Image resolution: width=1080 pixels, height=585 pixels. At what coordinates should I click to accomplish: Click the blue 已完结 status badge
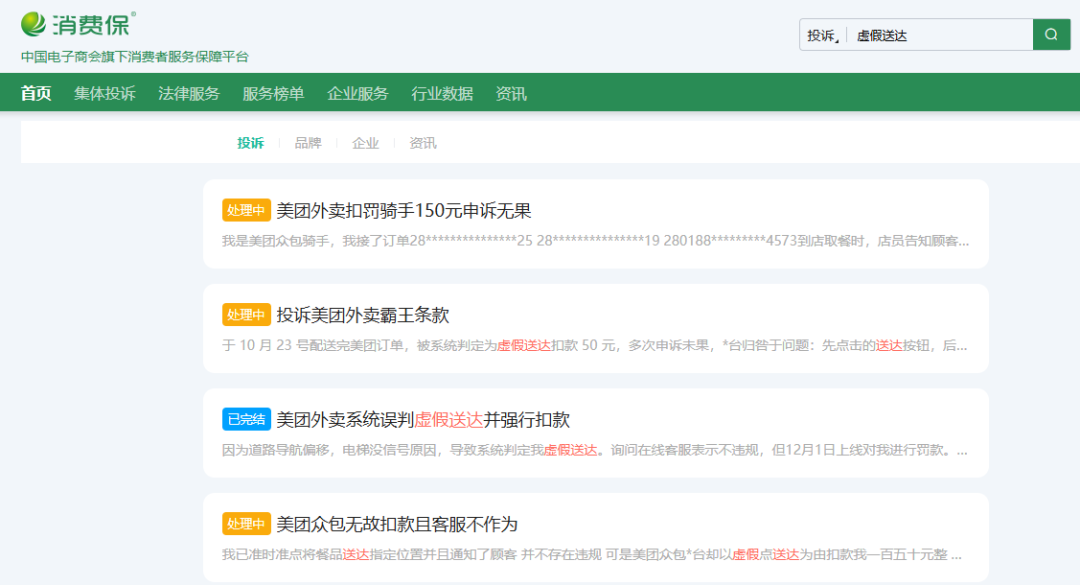point(246,419)
